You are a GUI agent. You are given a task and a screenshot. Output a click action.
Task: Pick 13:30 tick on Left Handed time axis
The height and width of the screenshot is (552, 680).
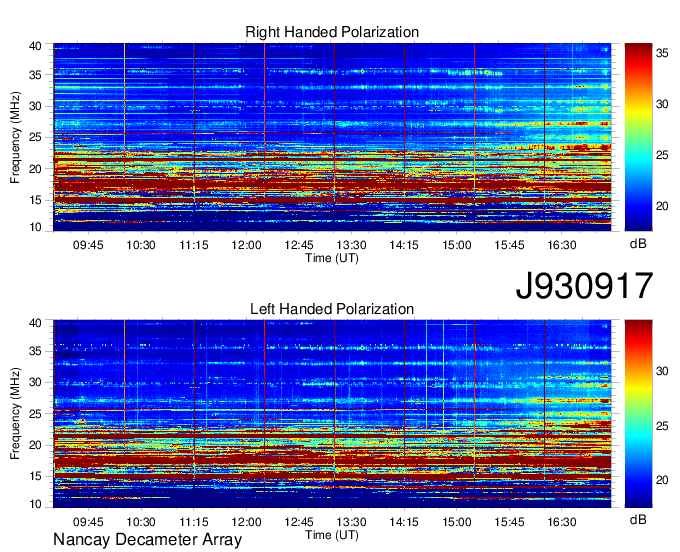[x=351, y=522]
